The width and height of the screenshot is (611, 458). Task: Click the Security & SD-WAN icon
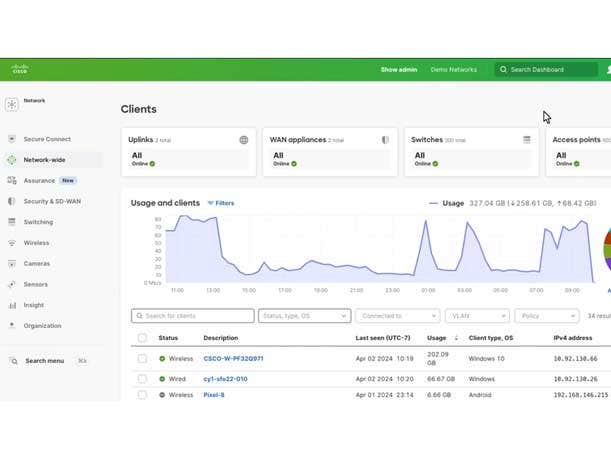[x=12, y=201]
